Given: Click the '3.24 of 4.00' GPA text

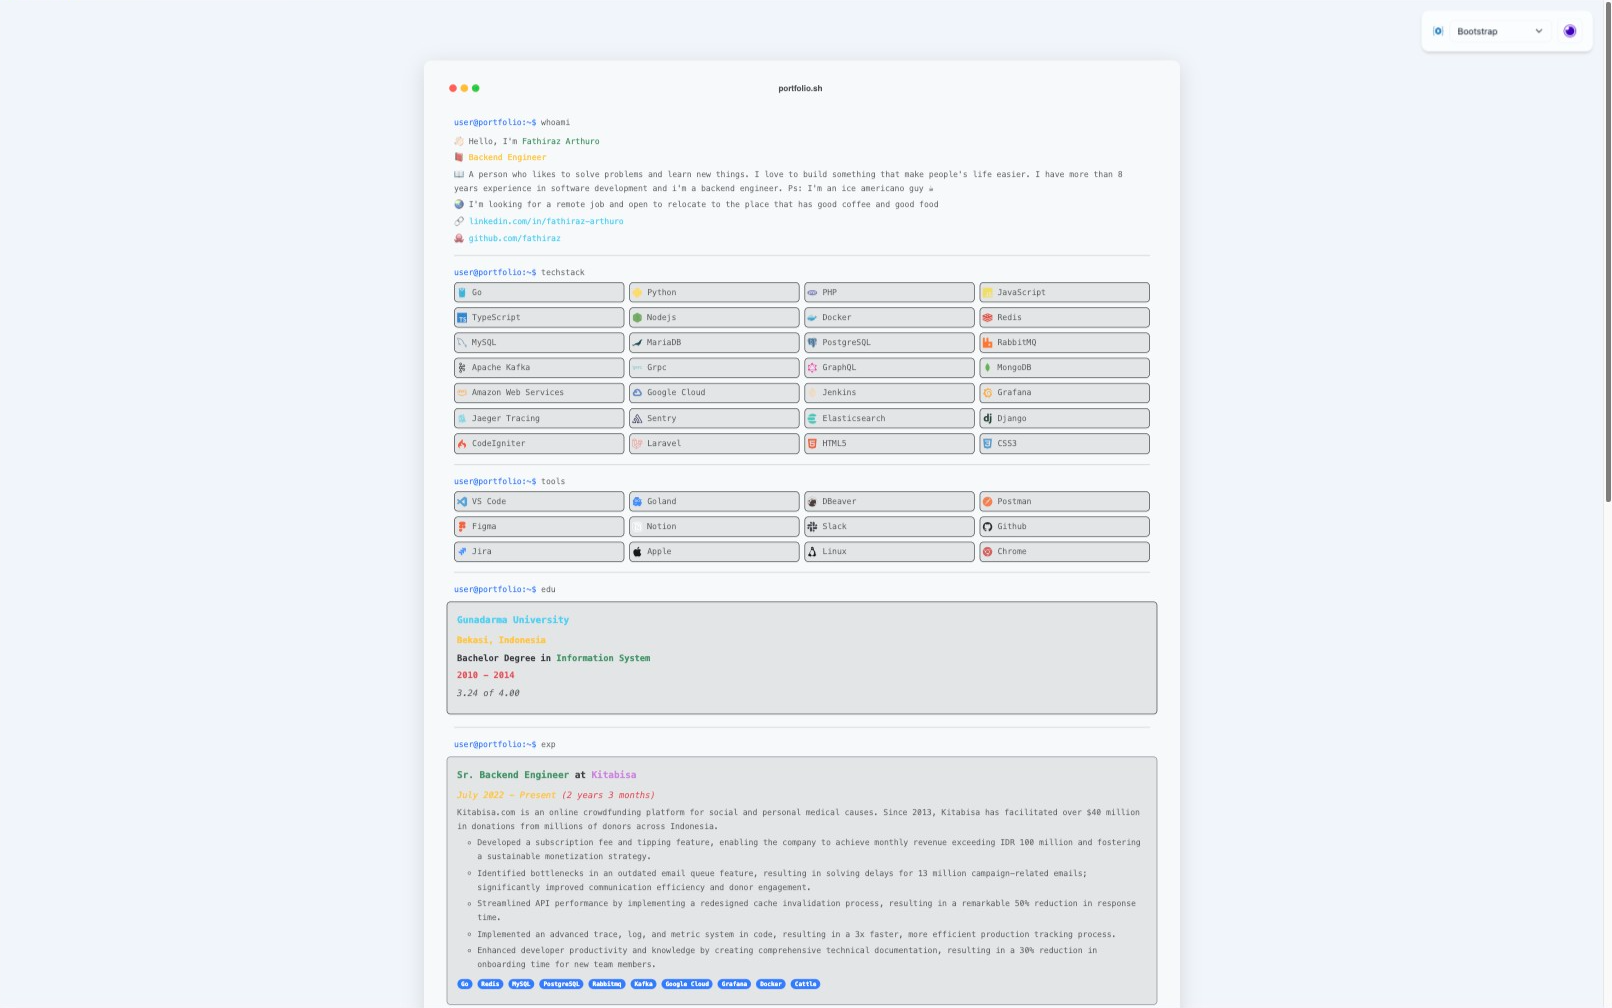Looking at the screenshot, I should pyautogui.click(x=488, y=693).
